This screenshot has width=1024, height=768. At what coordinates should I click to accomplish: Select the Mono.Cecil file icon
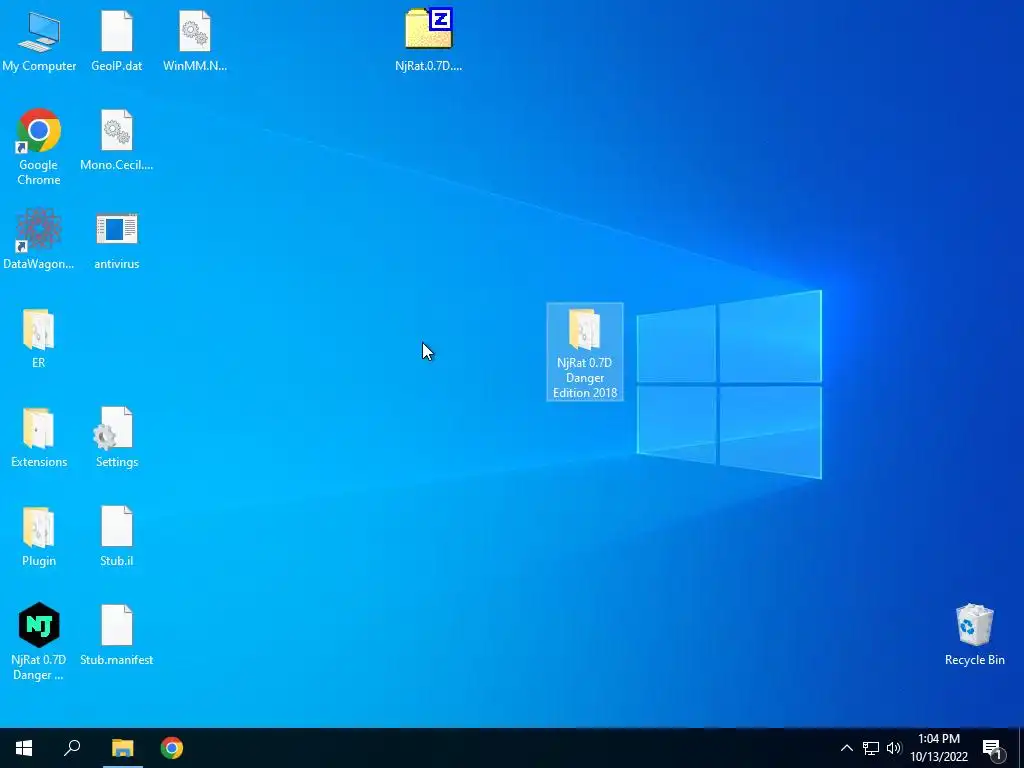117,140
